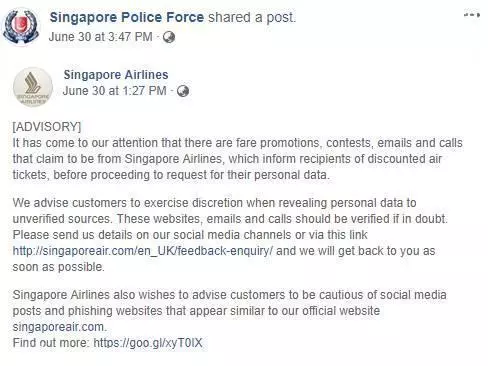
Task: Click the singaporeair.com website mention
Action: pyautogui.click(x=60, y=327)
